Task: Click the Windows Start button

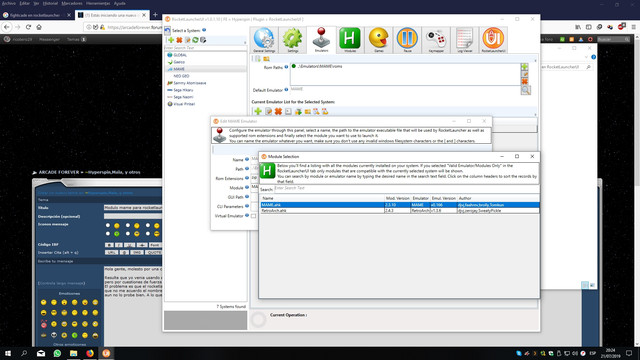Action: click(x=8, y=353)
